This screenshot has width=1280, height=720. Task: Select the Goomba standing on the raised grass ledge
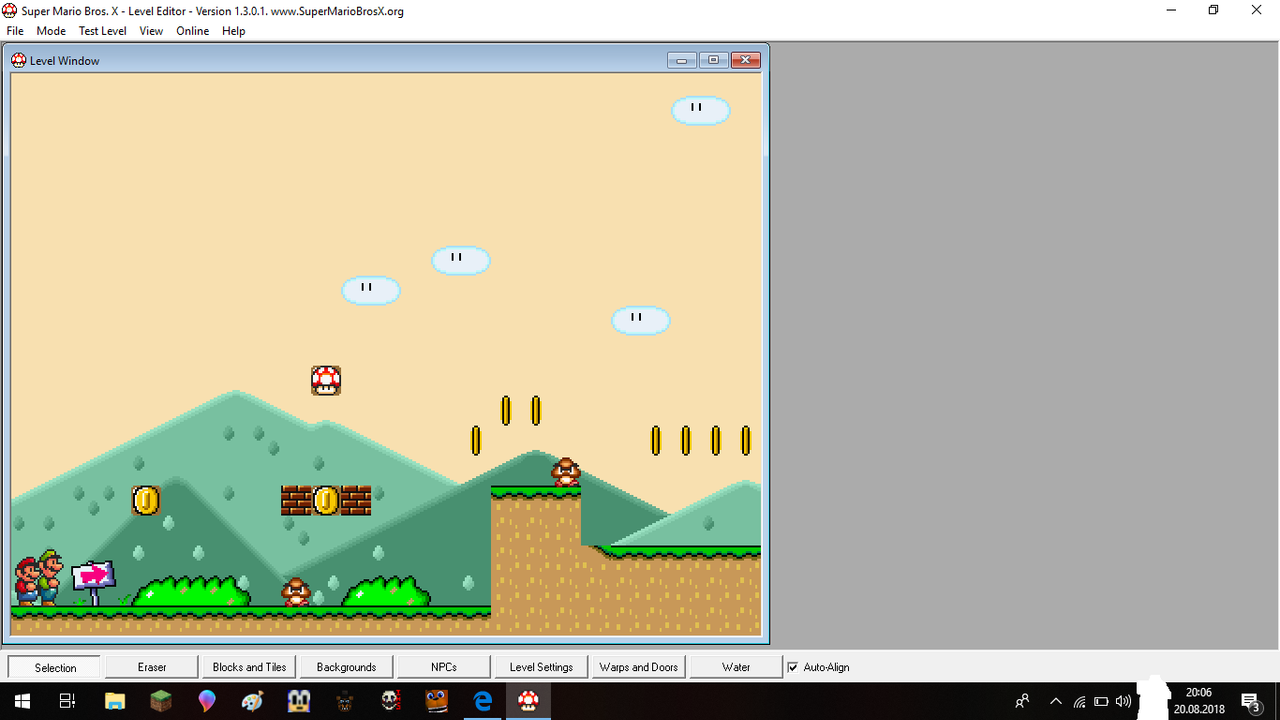pos(566,472)
